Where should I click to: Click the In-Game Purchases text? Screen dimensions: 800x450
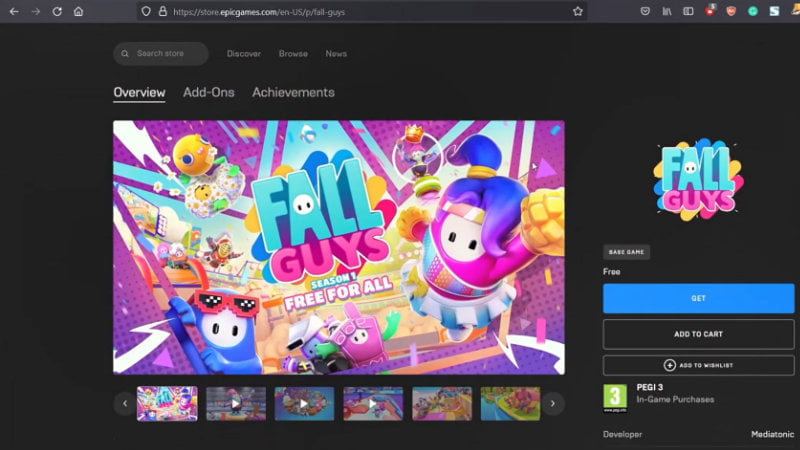click(x=675, y=399)
